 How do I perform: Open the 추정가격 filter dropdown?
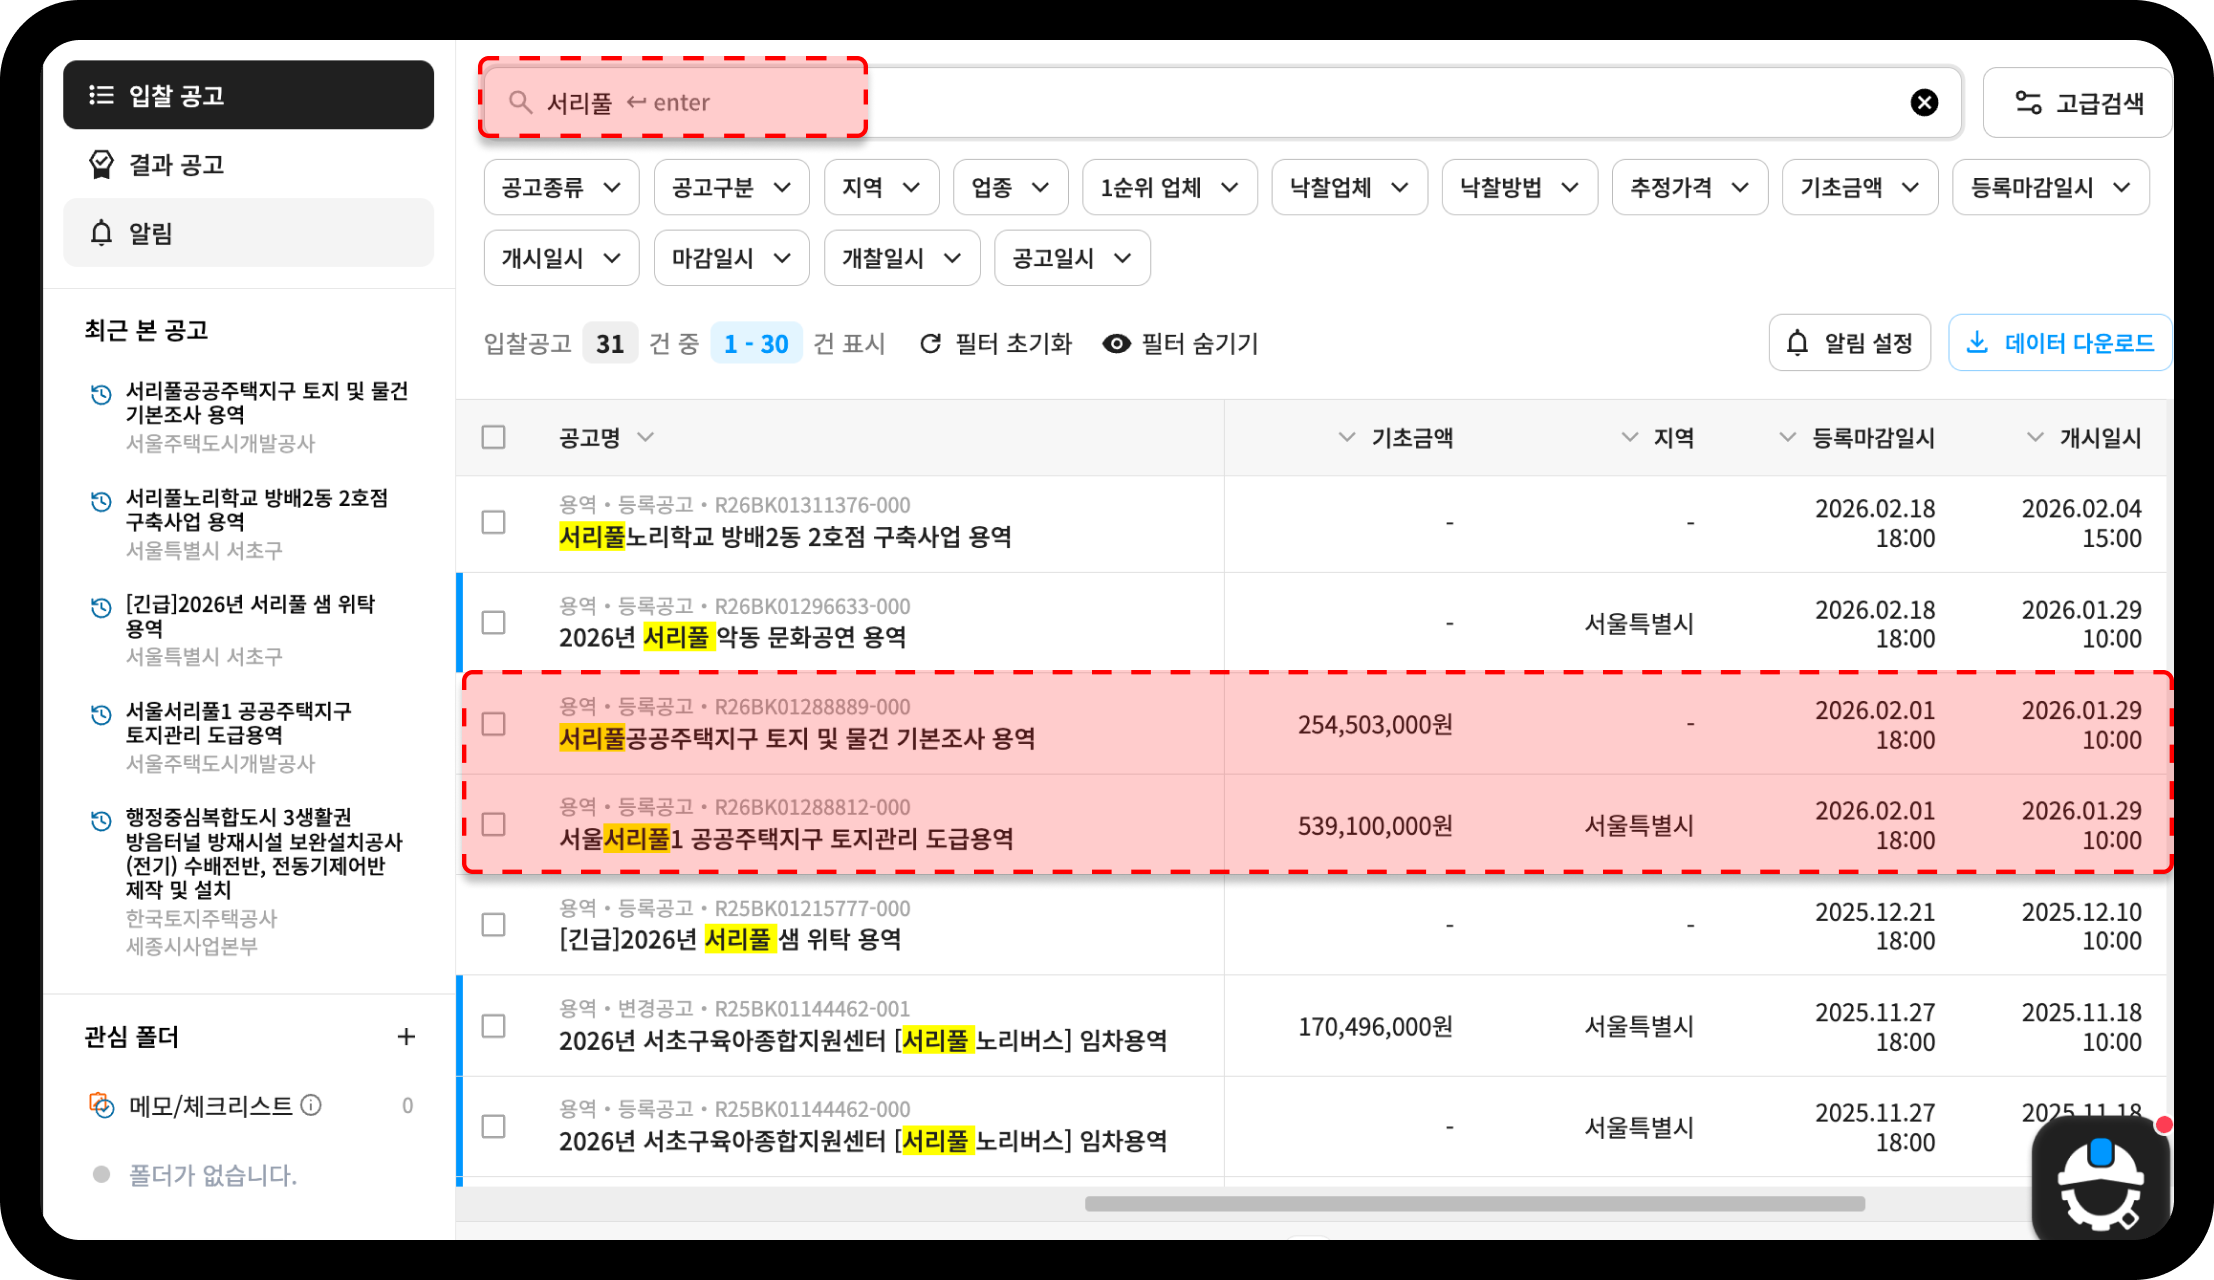tap(1689, 187)
